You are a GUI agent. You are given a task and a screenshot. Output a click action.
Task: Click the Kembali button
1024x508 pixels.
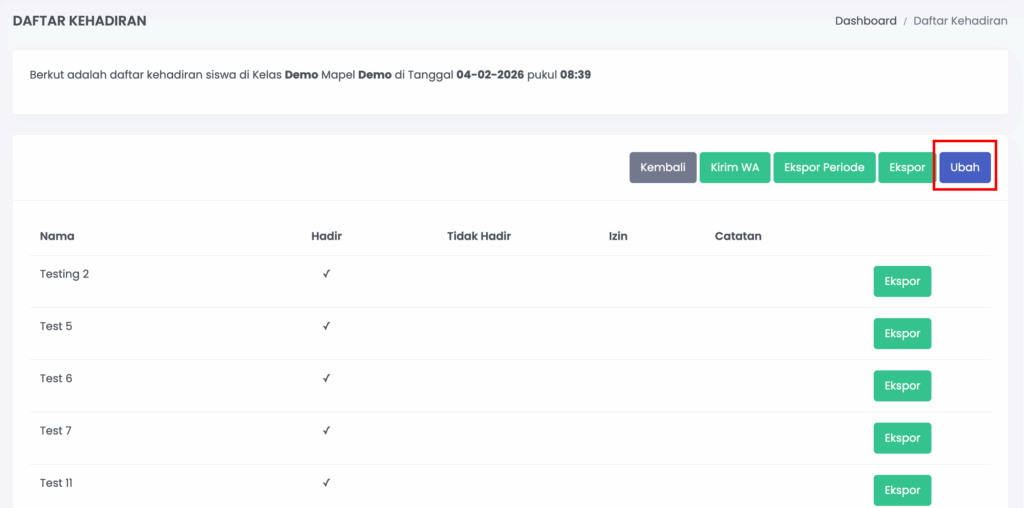click(662, 168)
